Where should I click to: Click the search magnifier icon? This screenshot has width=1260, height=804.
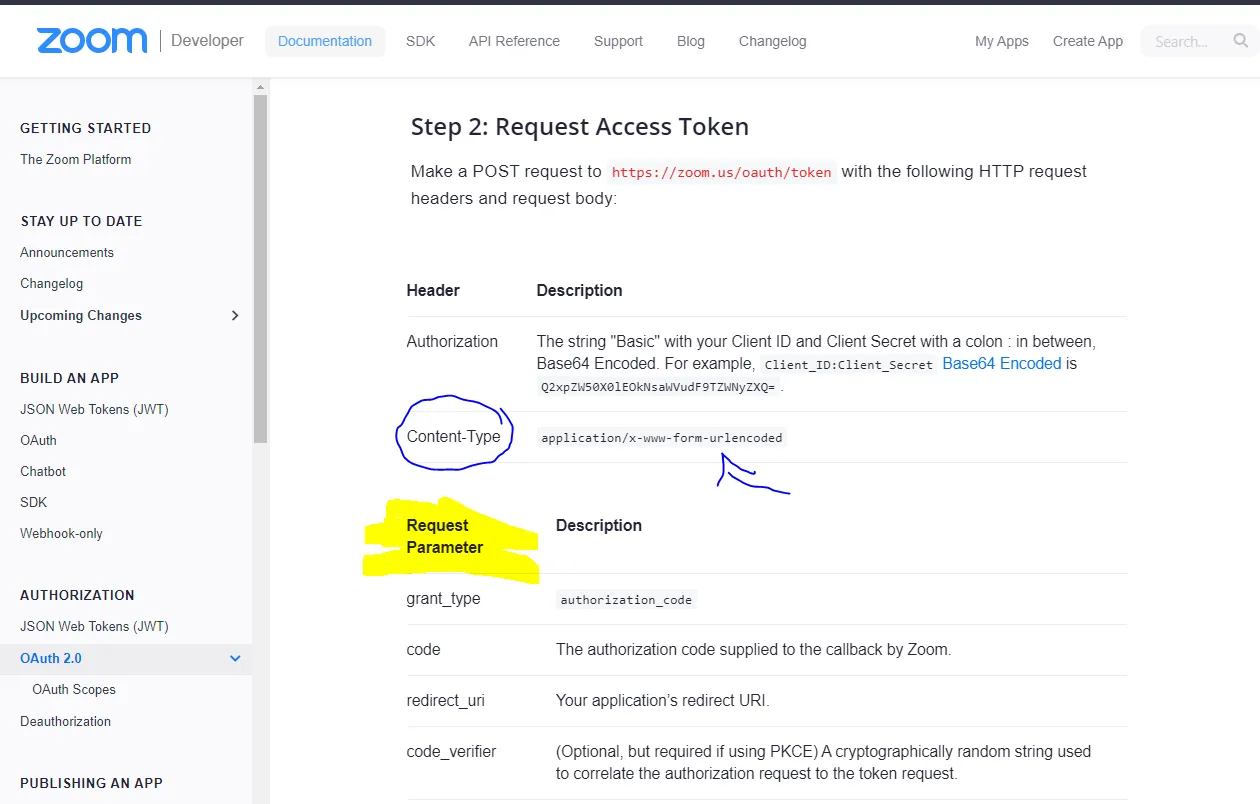(1241, 41)
